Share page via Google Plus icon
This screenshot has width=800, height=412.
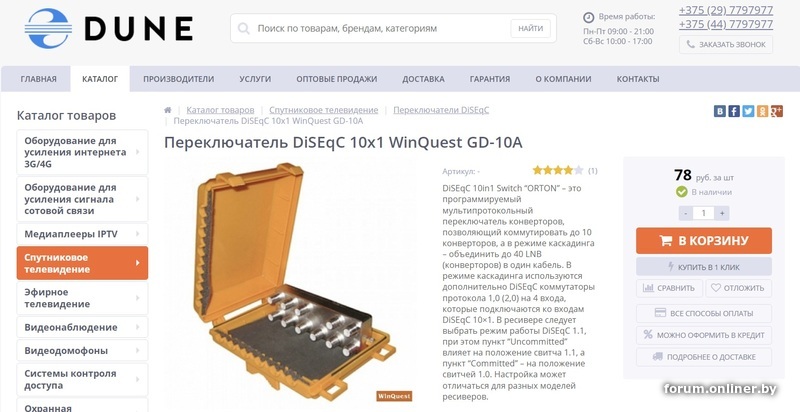click(x=777, y=111)
